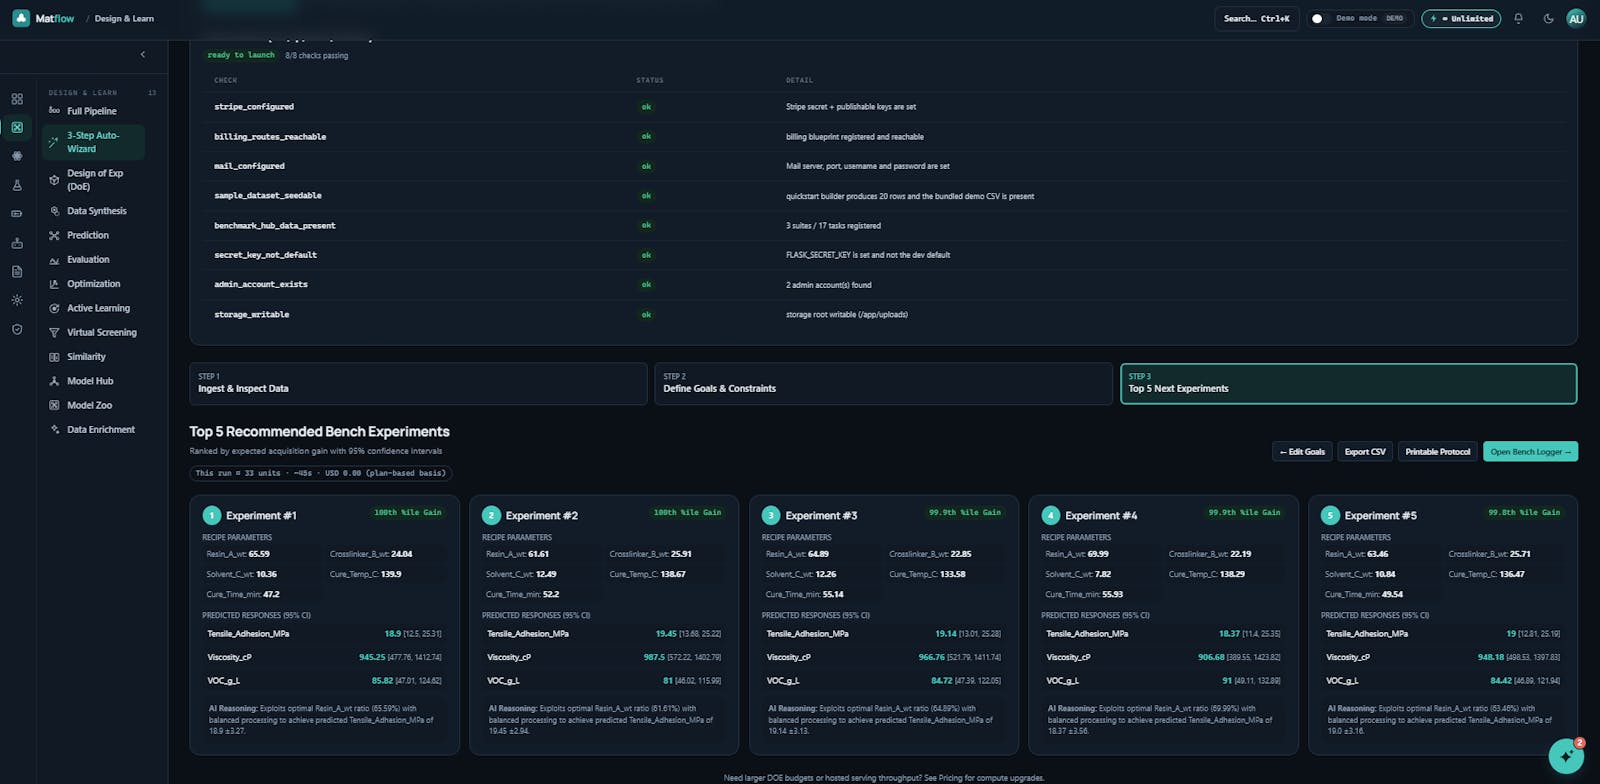Select Step 3 Top 5 Next Experiments
This screenshot has height=784, width=1600.
pos(1348,383)
